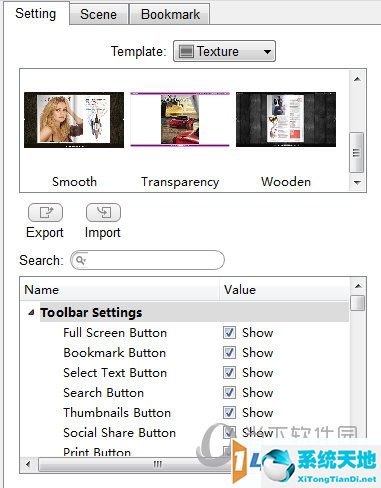Click the template list scrollbar thumb
This screenshot has width=381, height=488.
point(356,152)
